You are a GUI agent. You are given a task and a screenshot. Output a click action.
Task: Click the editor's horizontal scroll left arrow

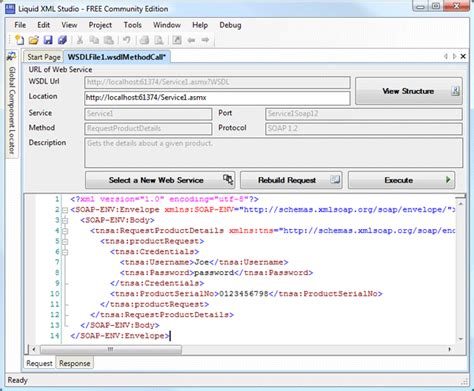pyautogui.click(x=34, y=349)
